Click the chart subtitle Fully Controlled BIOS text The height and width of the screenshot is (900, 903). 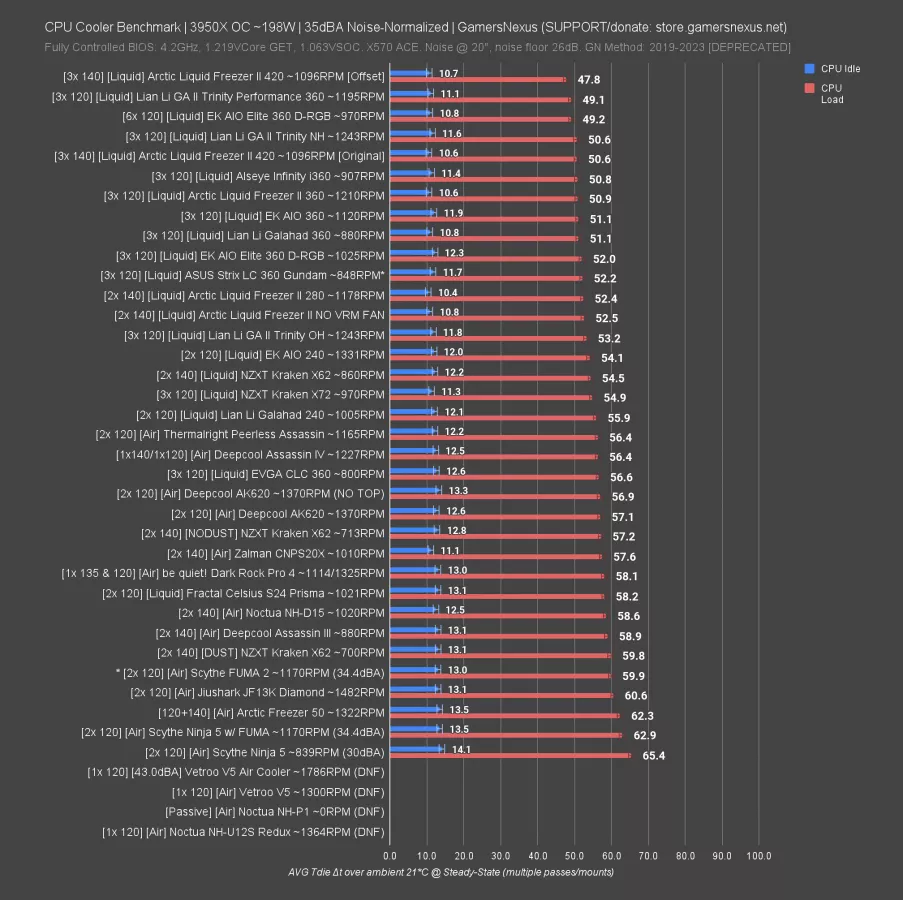click(418, 47)
